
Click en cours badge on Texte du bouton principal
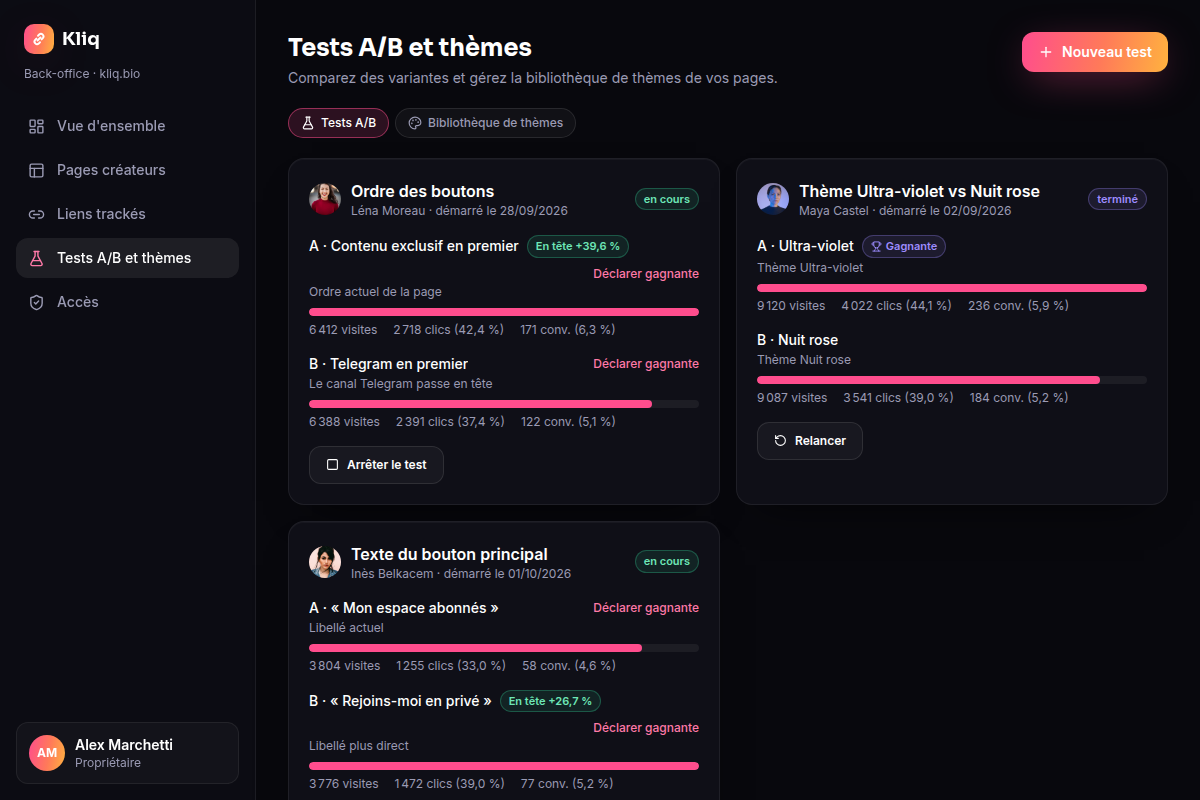[x=667, y=562]
